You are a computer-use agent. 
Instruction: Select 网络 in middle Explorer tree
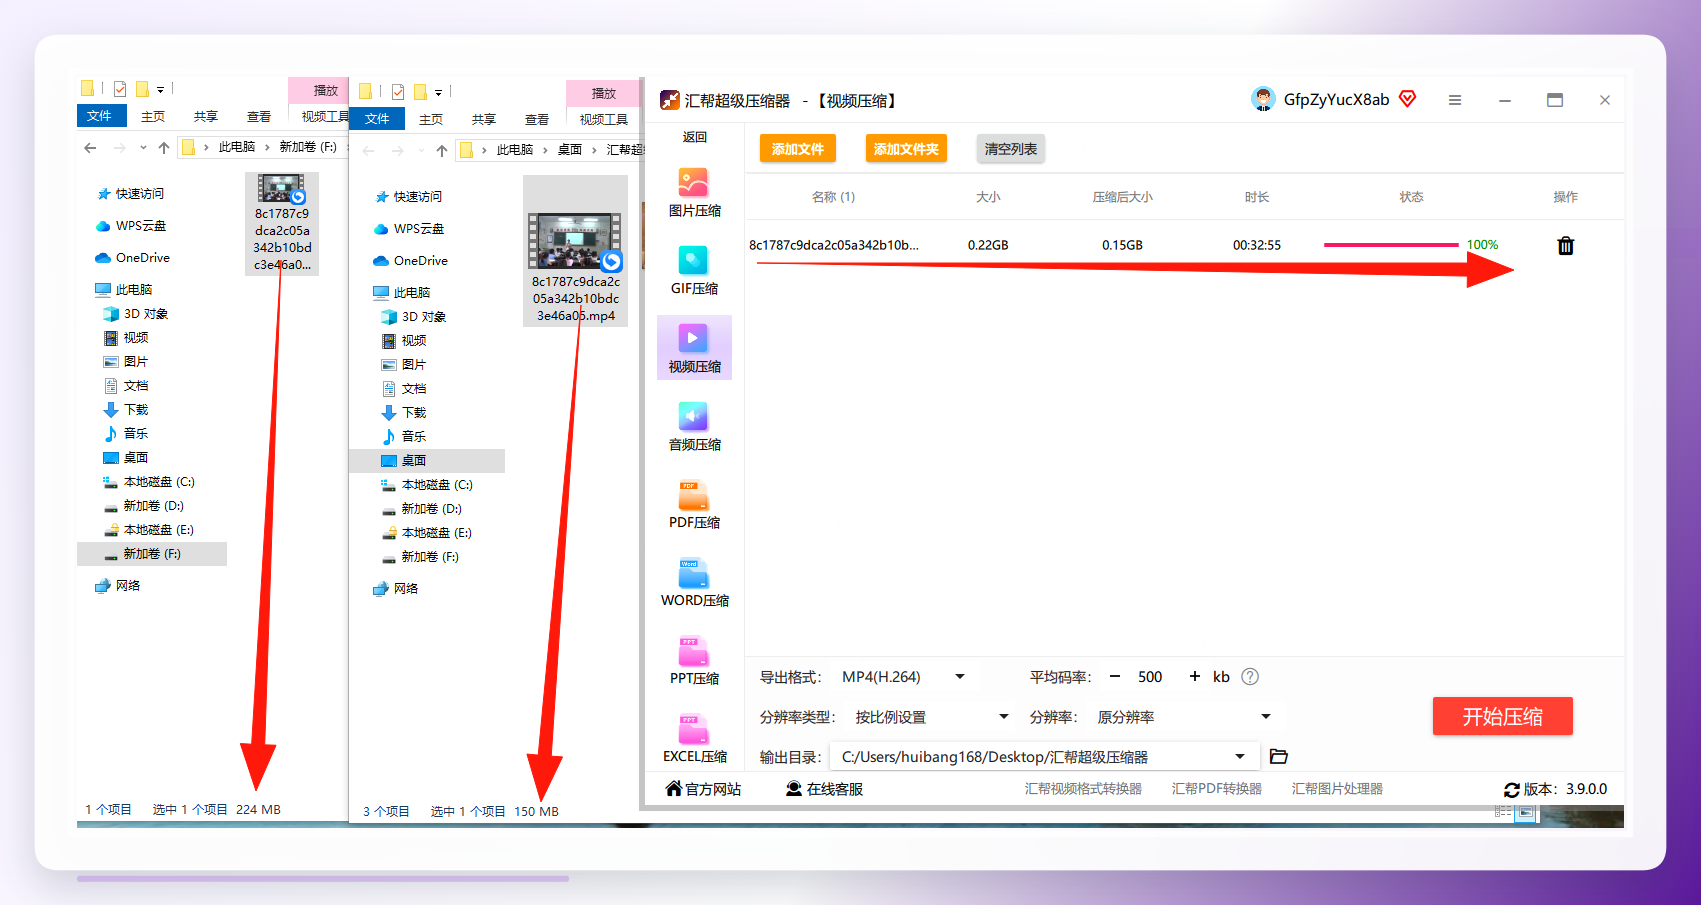click(x=396, y=589)
